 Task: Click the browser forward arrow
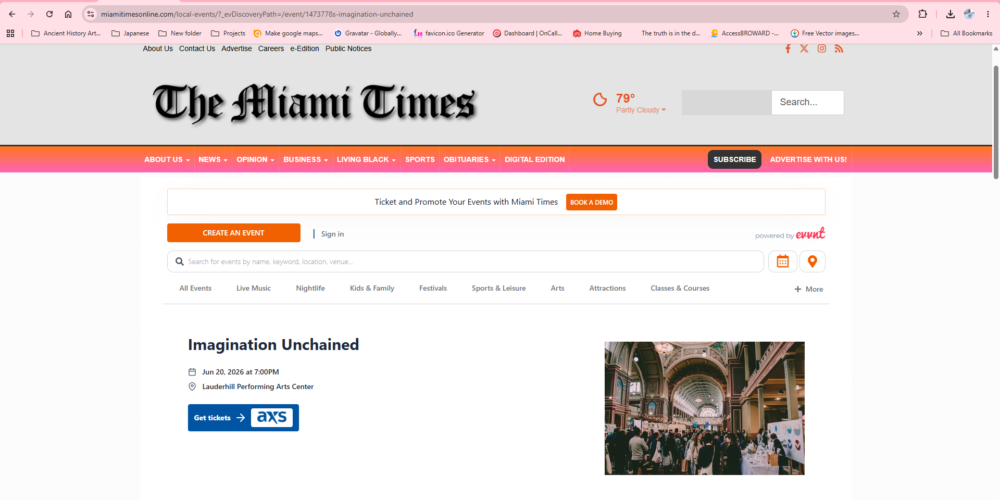(31, 14)
